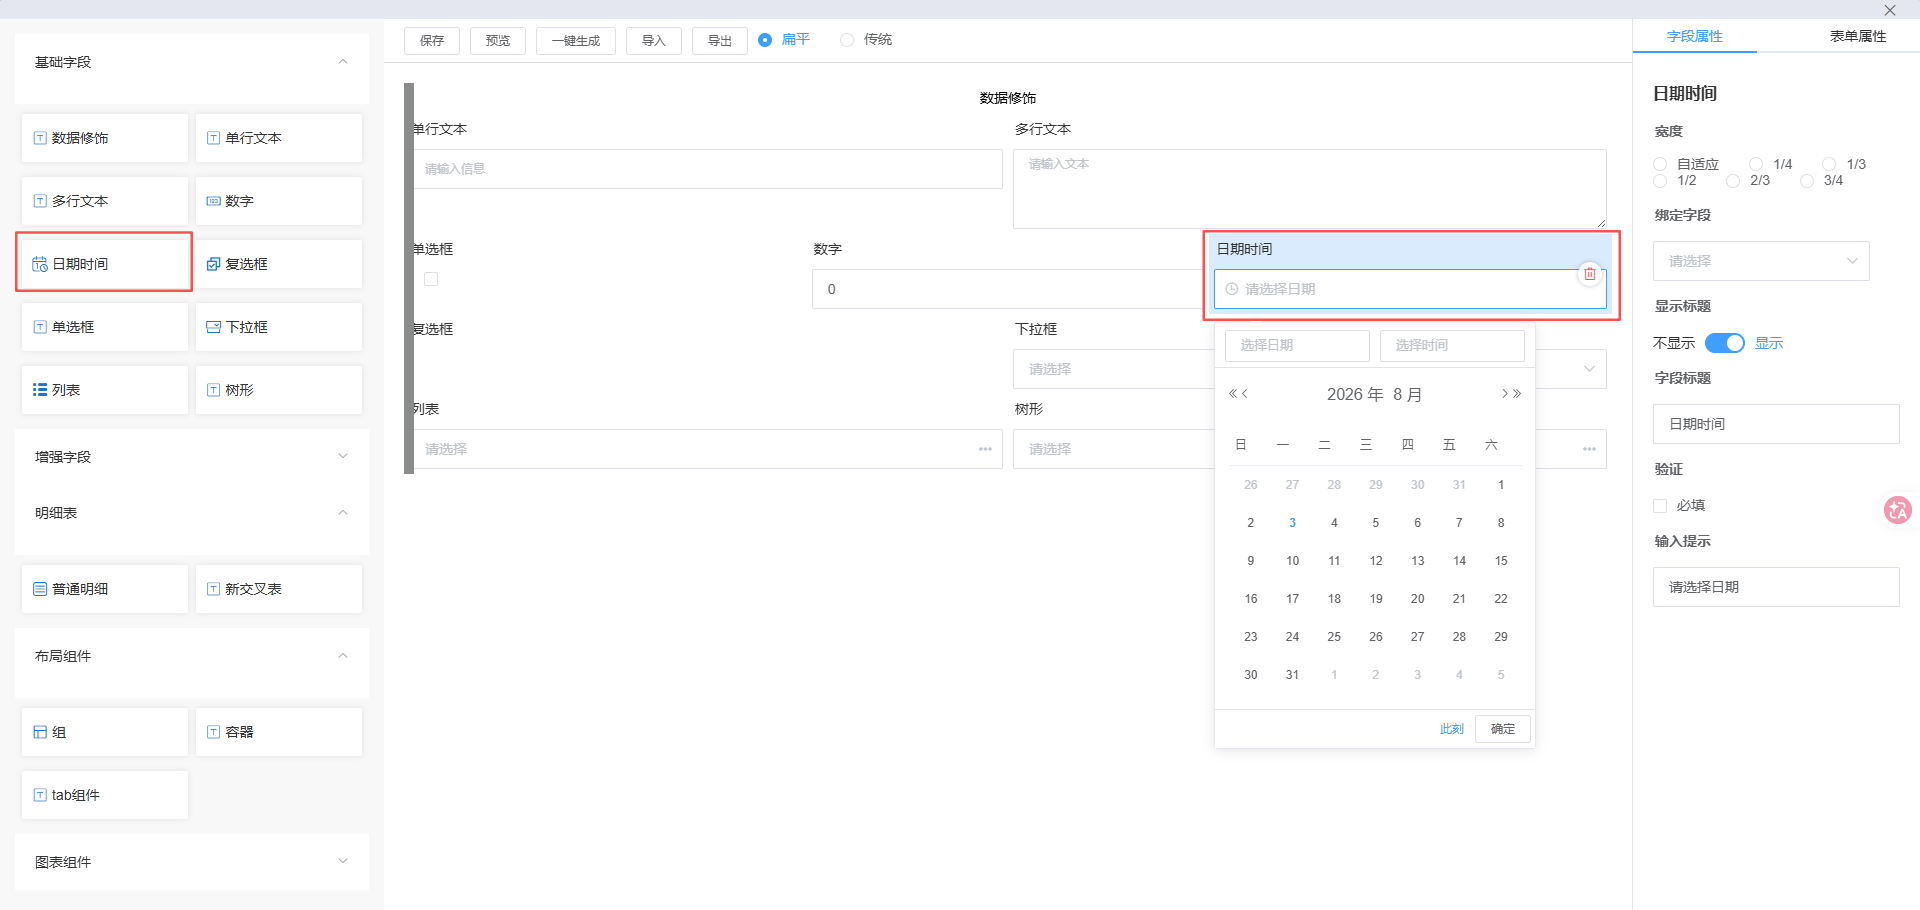Image resolution: width=1920 pixels, height=910 pixels.
Task: Click the 下拉框 field icon in the palette
Action: 213,327
